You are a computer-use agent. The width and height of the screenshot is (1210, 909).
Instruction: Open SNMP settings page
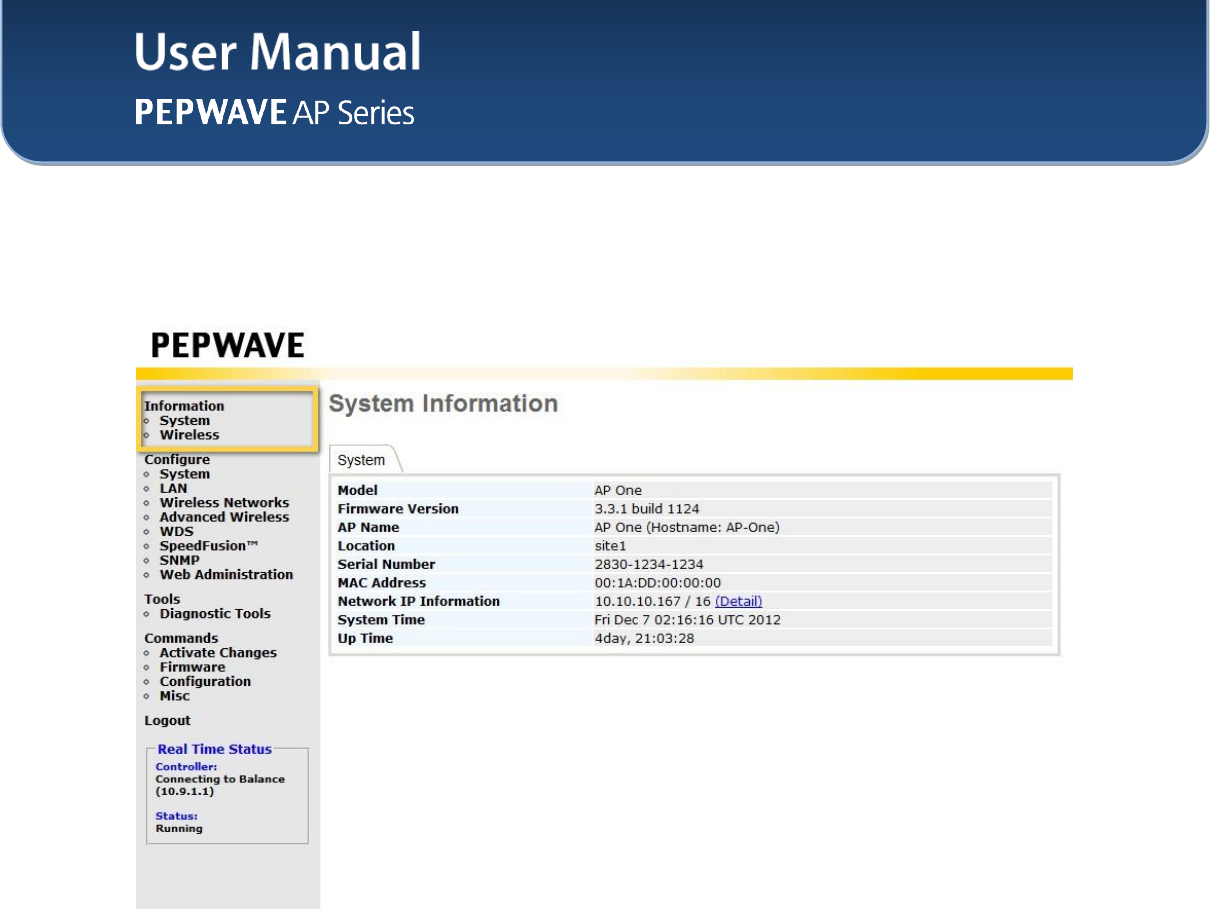(178, 560)
